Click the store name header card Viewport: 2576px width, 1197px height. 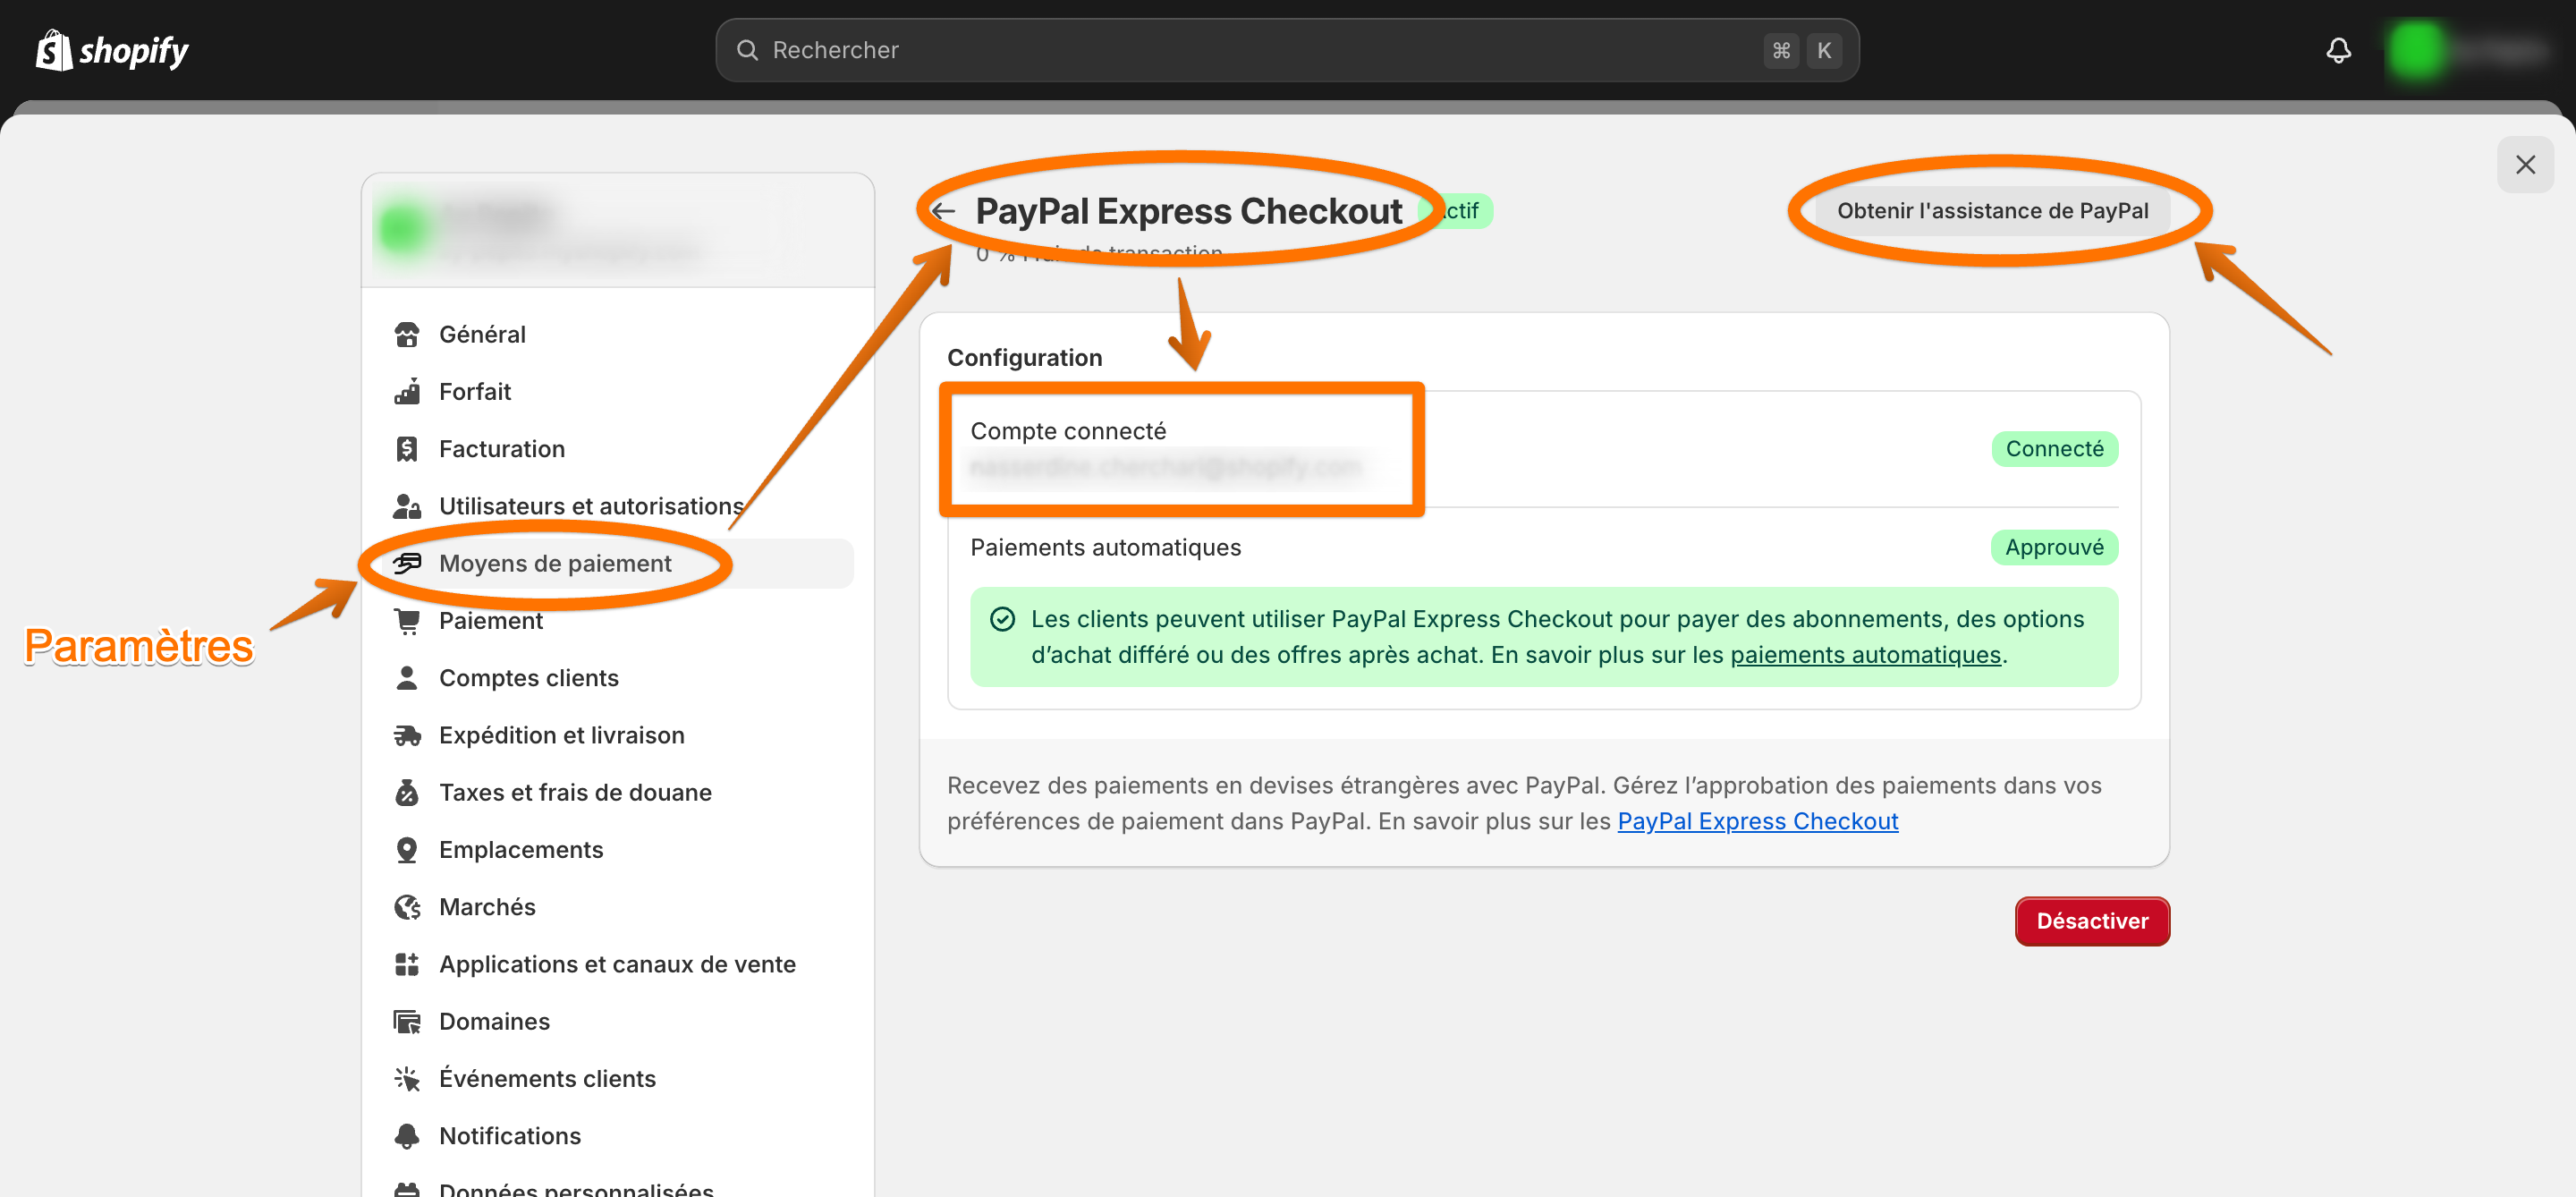tap(618, 230)
